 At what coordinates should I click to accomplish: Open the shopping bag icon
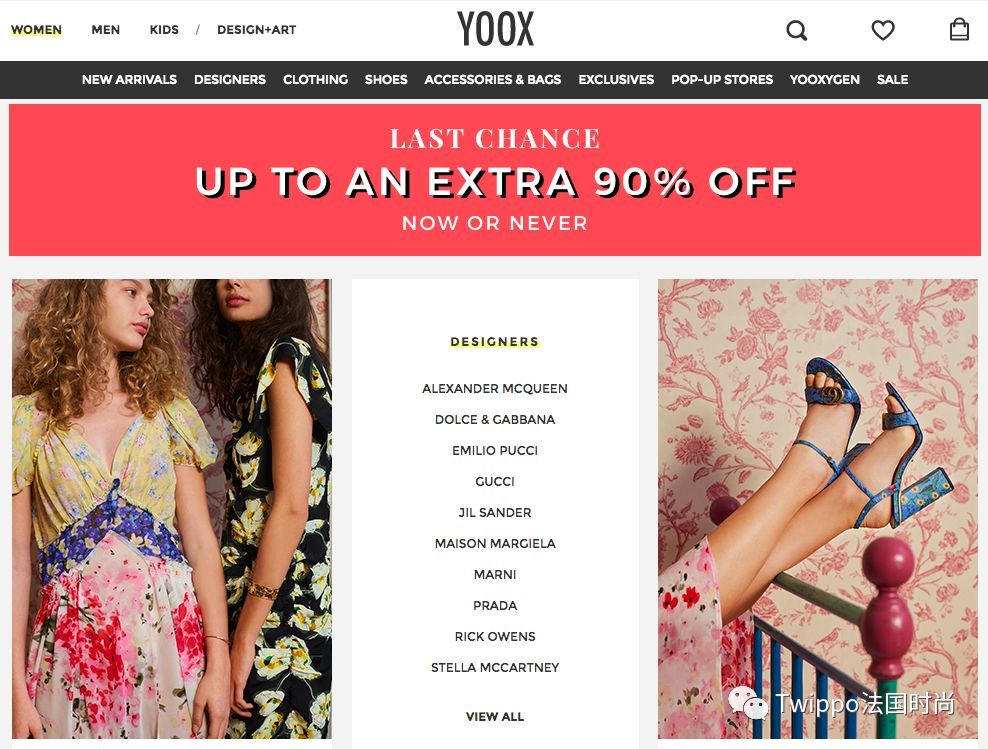[959, 30]
